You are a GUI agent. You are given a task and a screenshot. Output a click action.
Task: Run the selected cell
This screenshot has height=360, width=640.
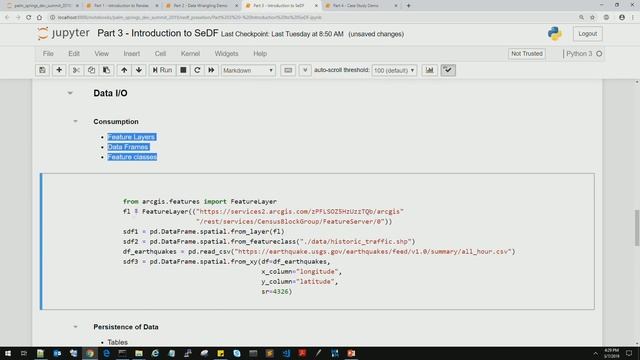tap(162, 70)
